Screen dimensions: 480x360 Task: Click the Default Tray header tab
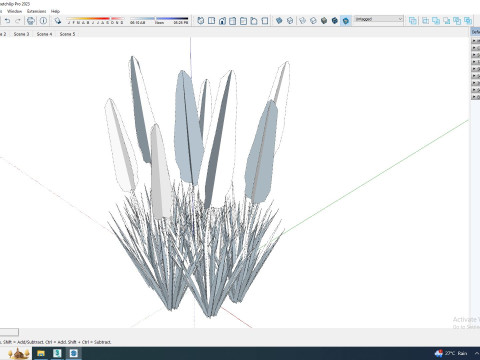476,32
